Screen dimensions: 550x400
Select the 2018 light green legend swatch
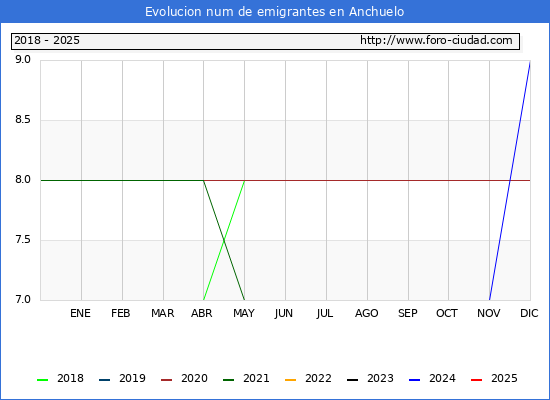[x=42, y=380]
